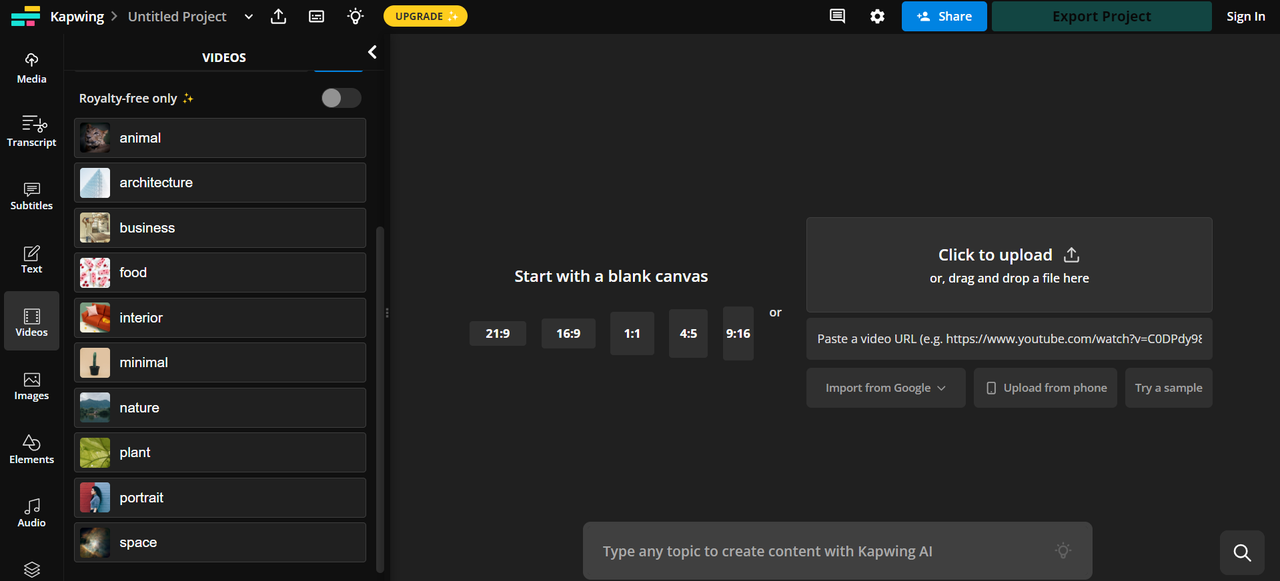Select the architecture video category
Viewport: 1280px width, 581px height.
[220, 183]
